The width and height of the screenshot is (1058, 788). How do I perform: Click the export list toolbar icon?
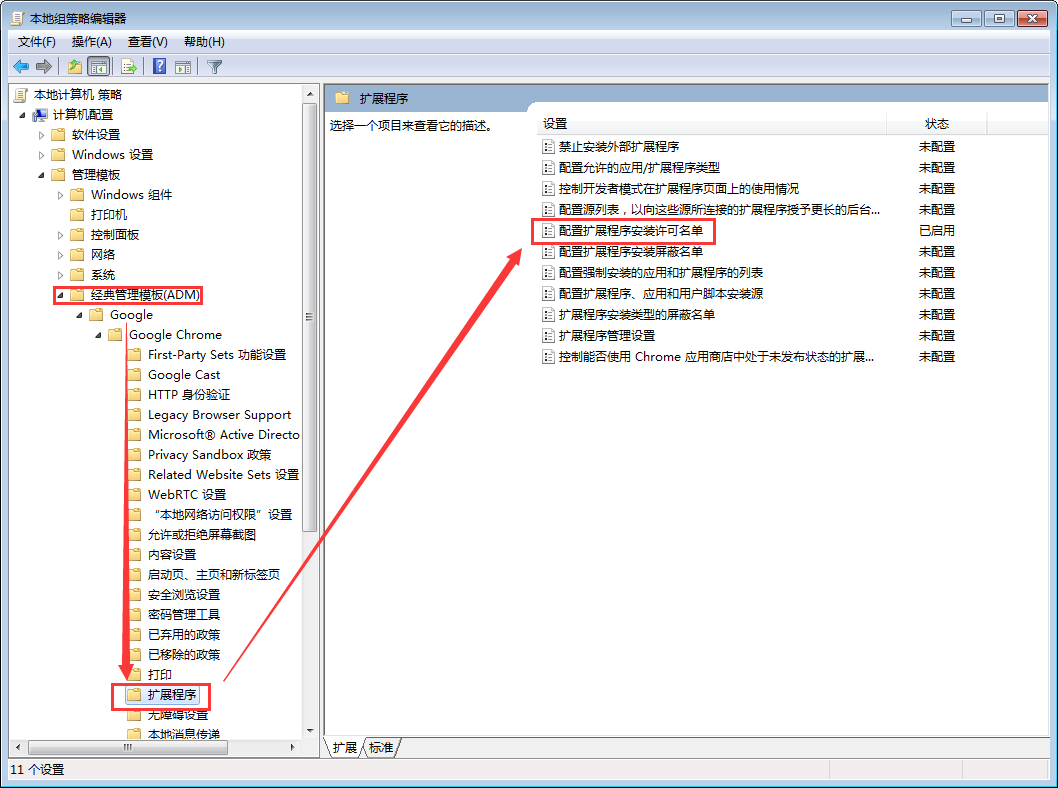126,66
